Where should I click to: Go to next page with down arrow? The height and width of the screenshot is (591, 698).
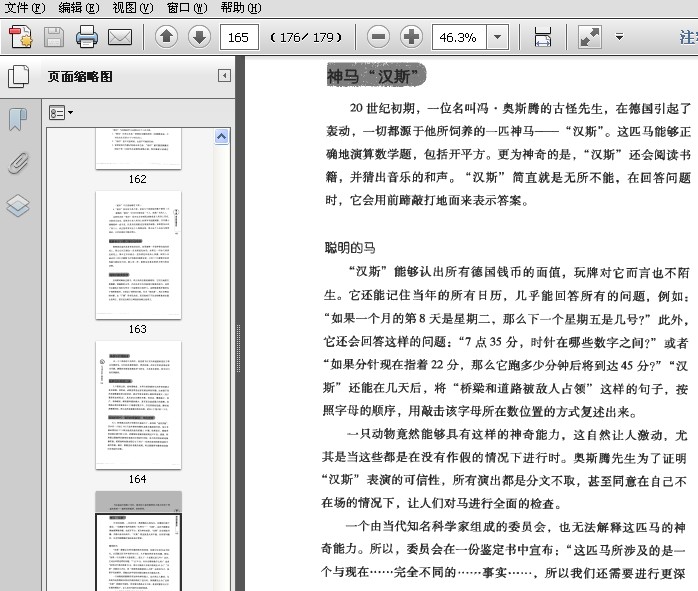pyautogui.click(x=199, y=36)
